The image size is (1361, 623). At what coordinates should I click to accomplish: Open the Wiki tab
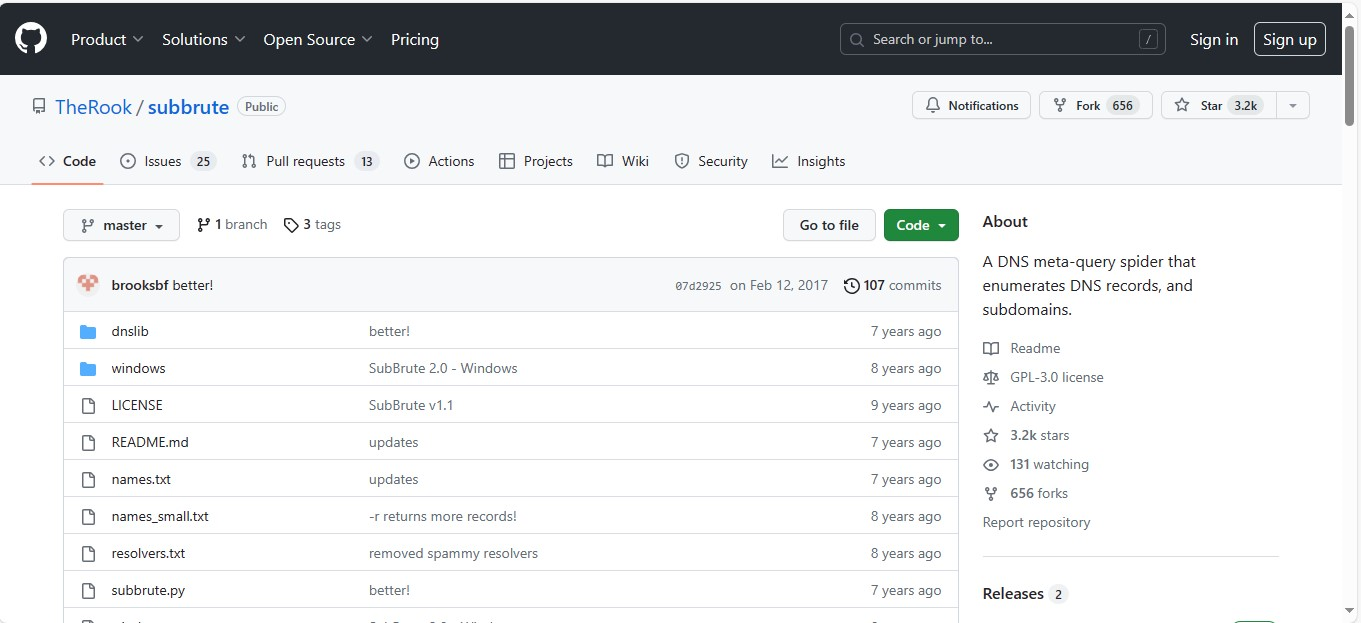623,161
